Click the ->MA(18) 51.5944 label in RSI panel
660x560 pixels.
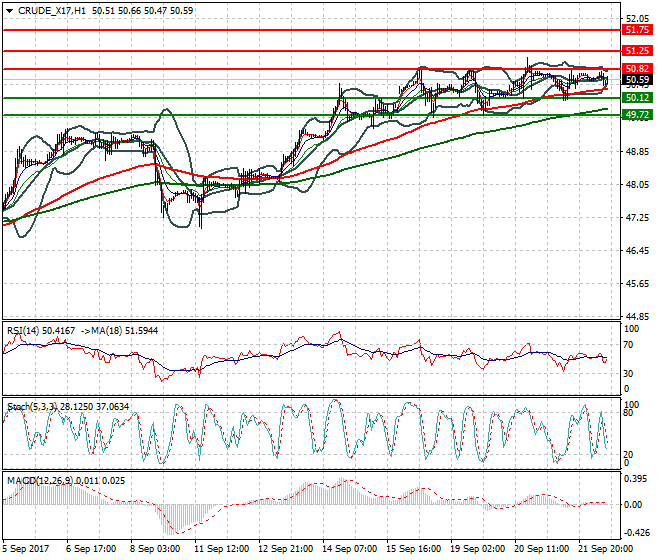click(119, 331)
